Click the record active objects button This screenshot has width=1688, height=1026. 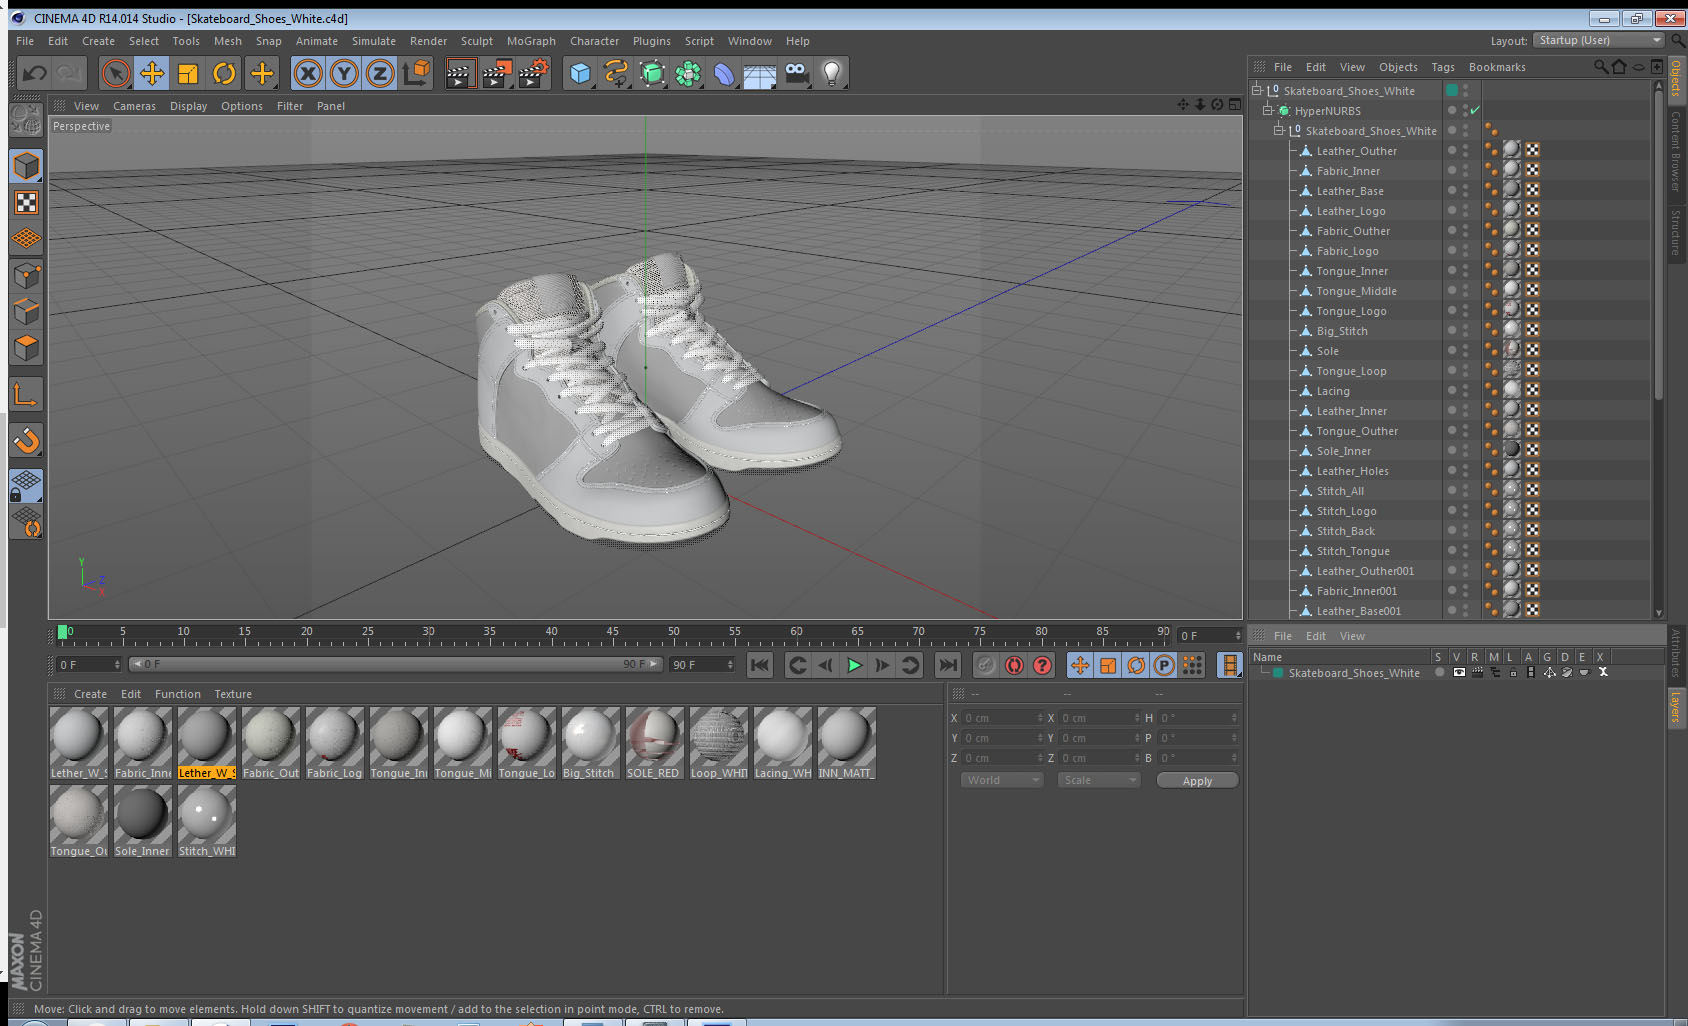[x=986, y=665]
